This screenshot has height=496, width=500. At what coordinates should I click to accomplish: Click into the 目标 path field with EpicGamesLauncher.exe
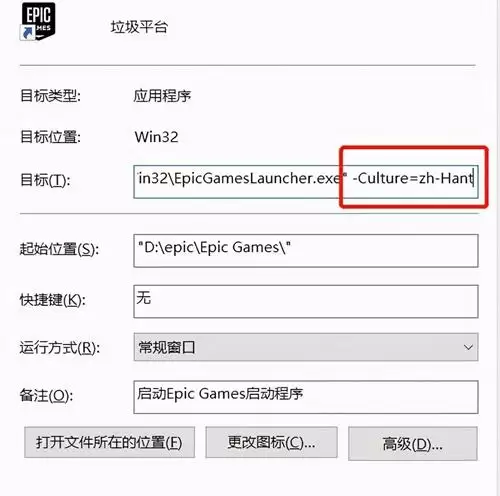coord(306,182)
